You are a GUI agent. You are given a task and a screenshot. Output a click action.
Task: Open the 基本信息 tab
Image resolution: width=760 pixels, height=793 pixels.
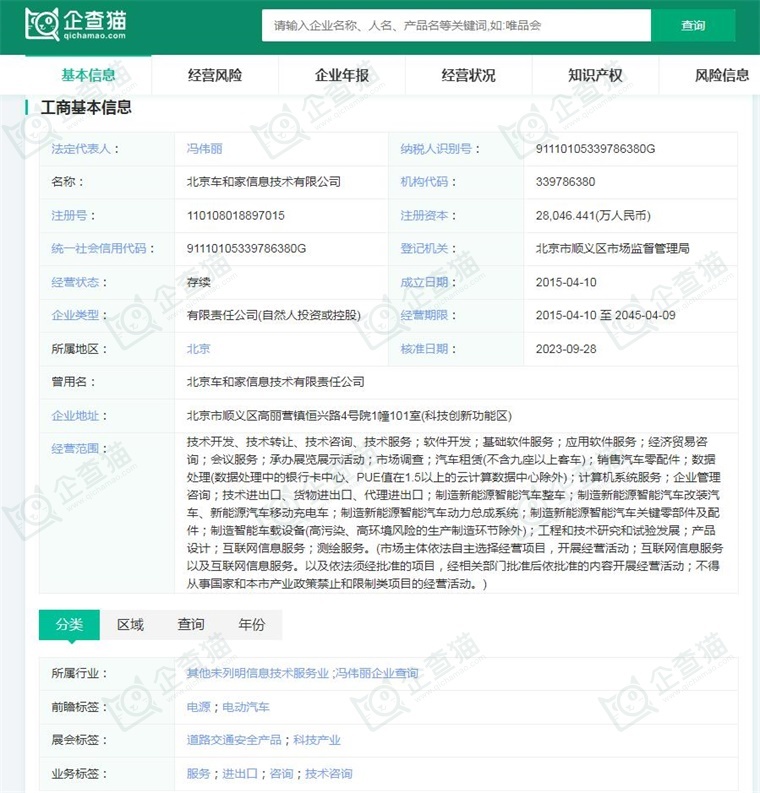88,75
